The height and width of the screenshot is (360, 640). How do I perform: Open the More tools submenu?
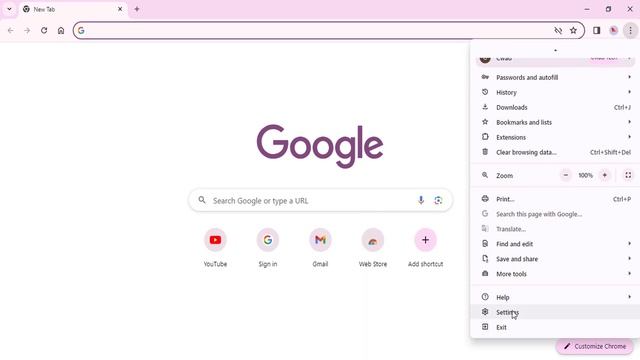point(555,274)
